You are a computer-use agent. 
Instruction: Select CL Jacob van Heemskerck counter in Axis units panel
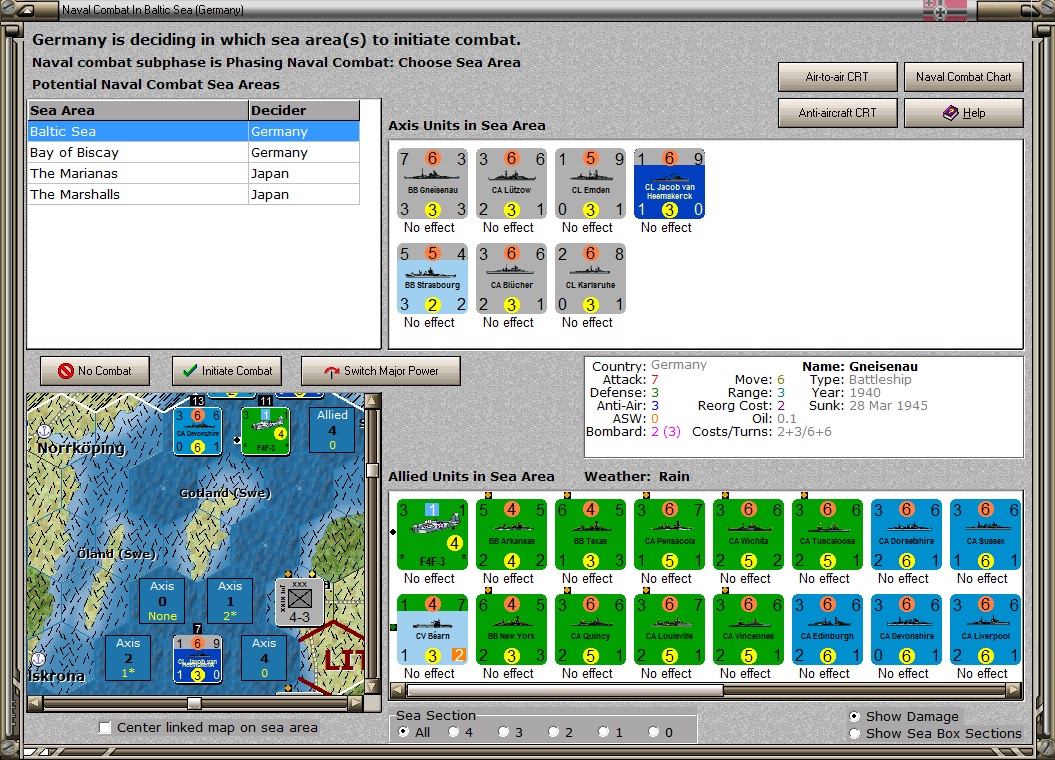pyautogui.click(x=669, y=184)
